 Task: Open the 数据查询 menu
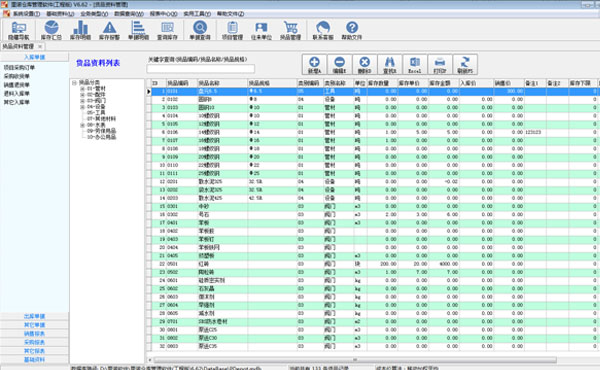[x=129, y=14]
